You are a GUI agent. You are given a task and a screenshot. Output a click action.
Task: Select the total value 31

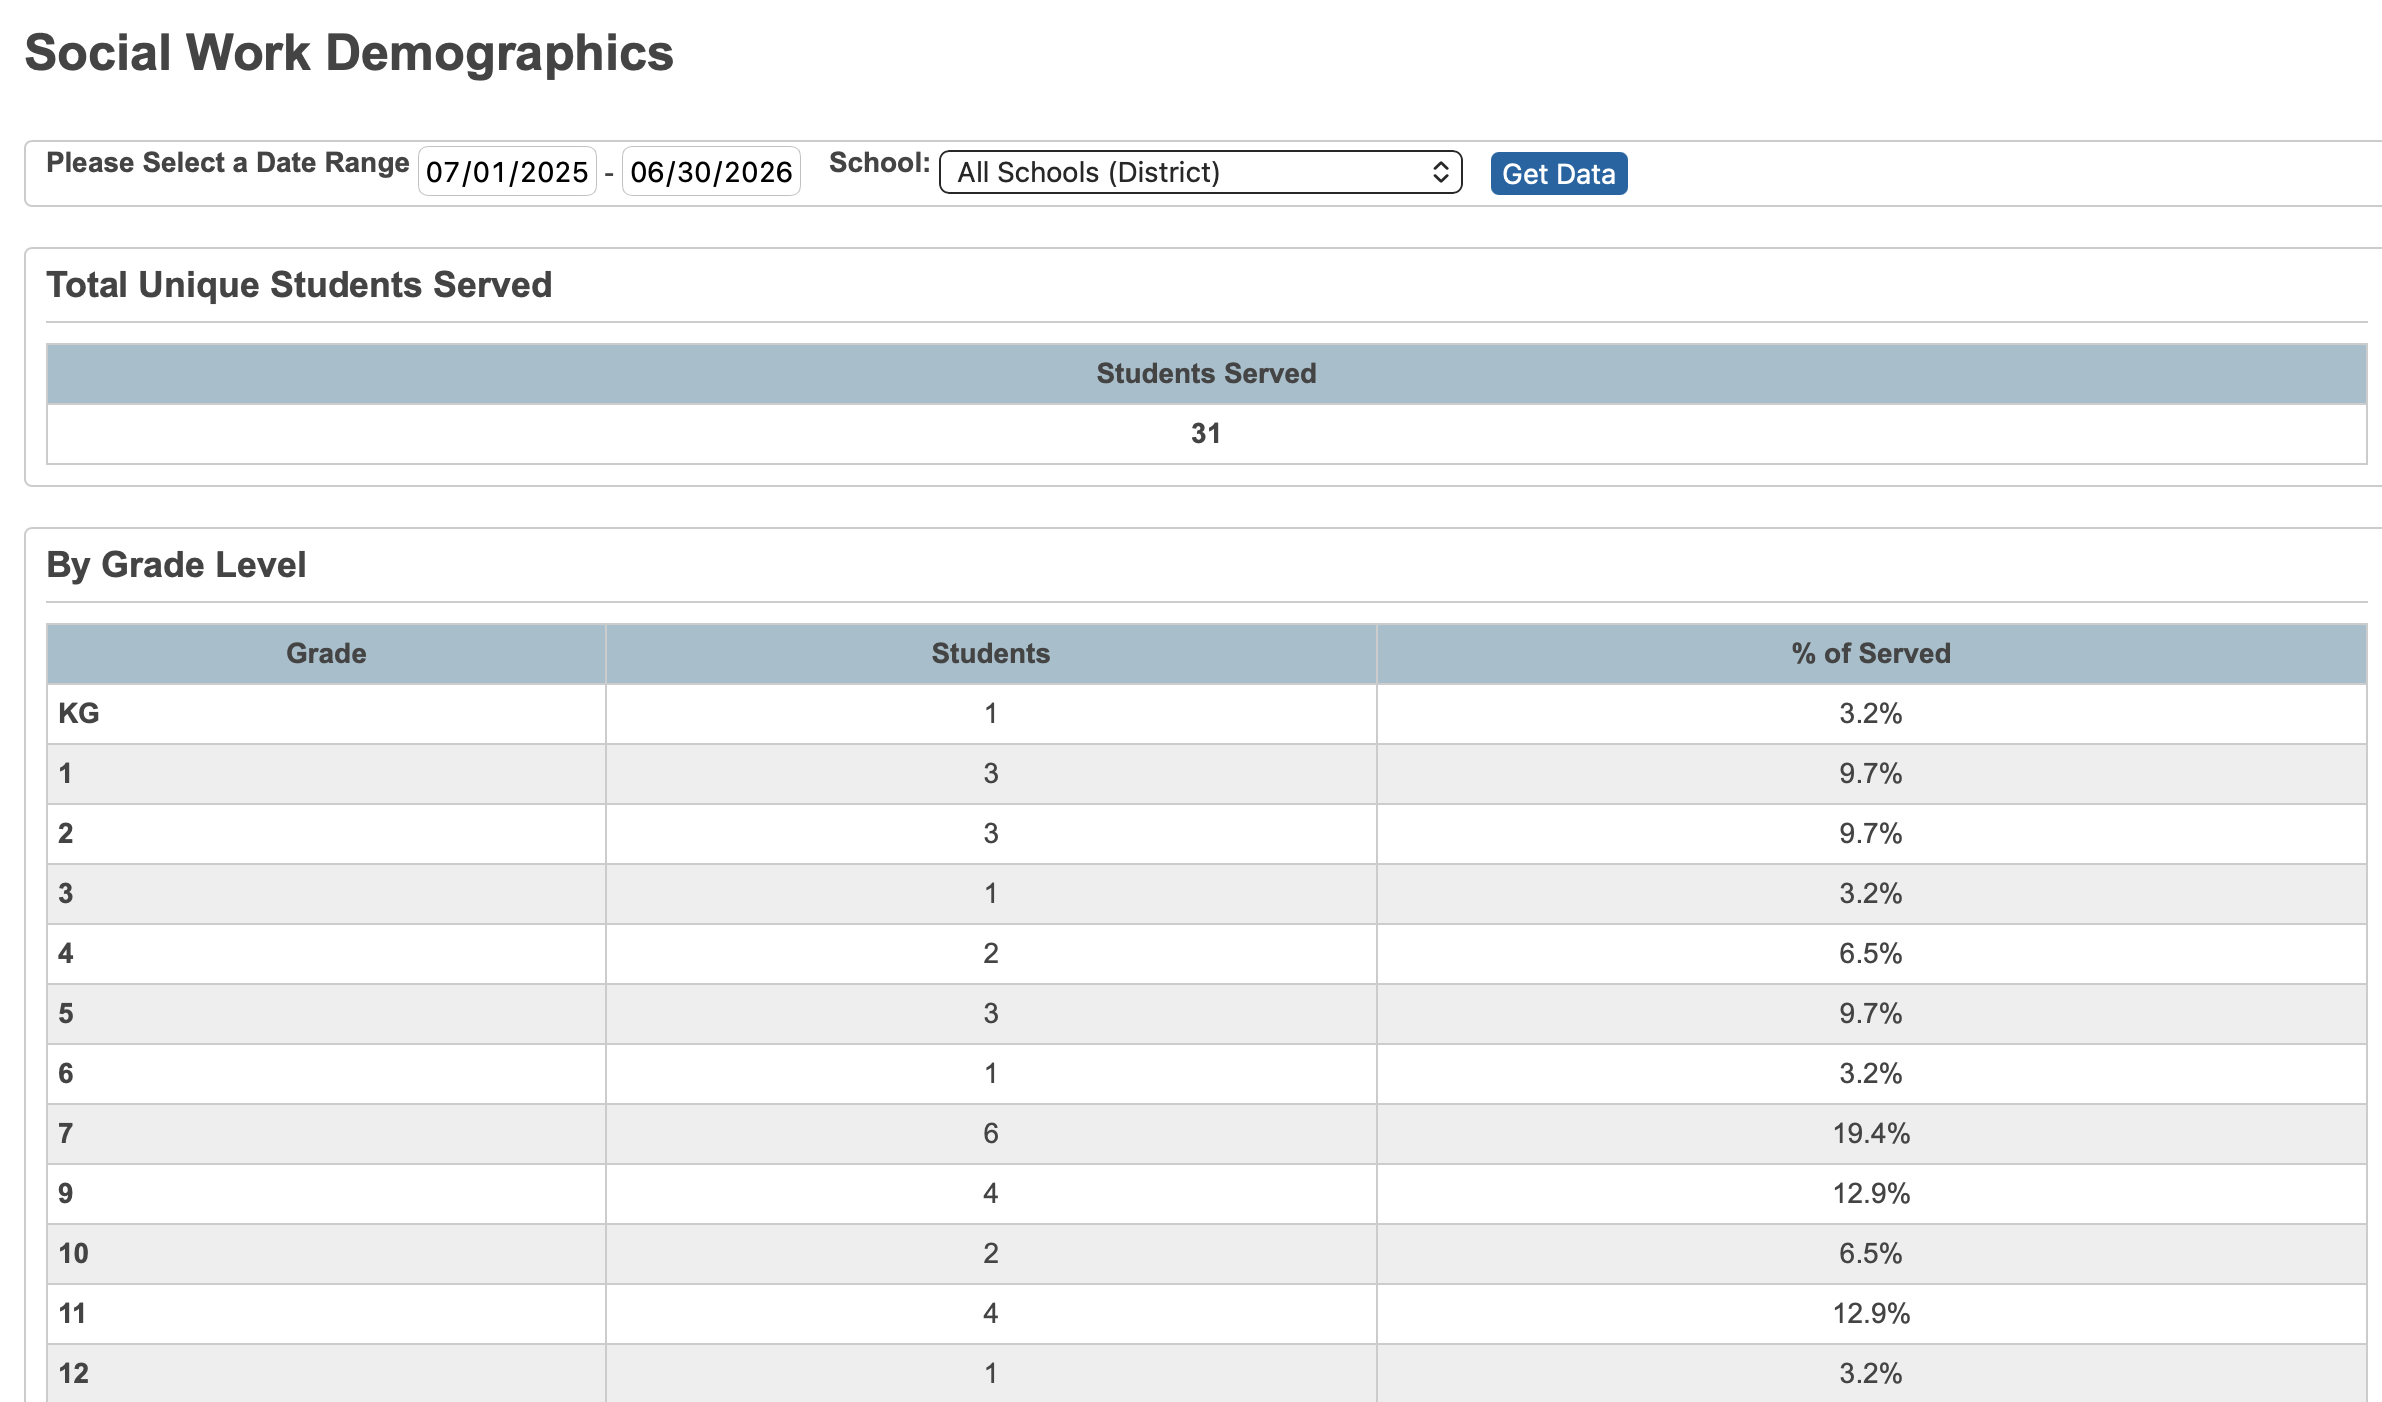1206,433
